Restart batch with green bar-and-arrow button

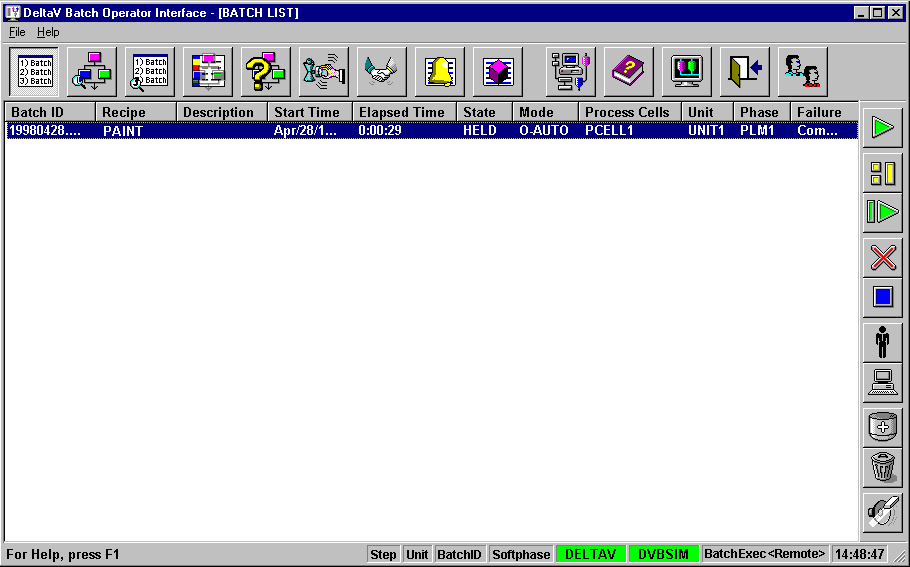pyautogui.click(x=883, y=212)
